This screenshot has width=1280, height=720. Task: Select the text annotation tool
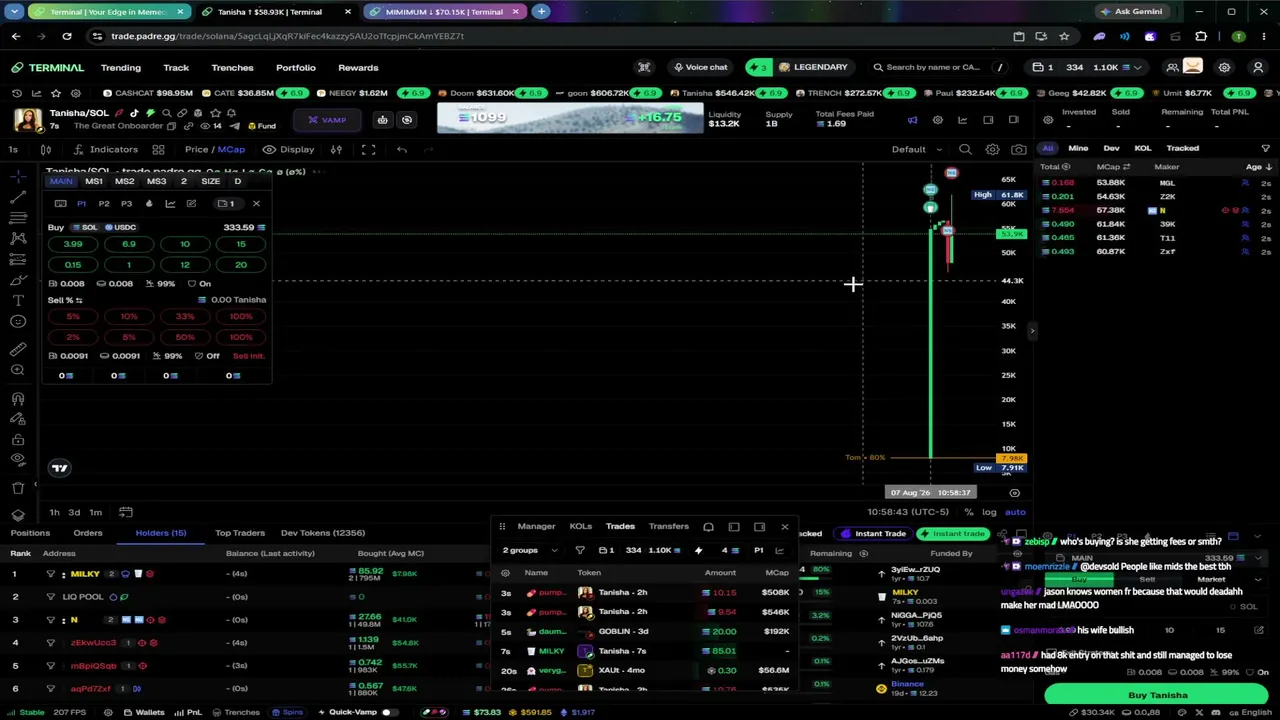pos(18,300)
